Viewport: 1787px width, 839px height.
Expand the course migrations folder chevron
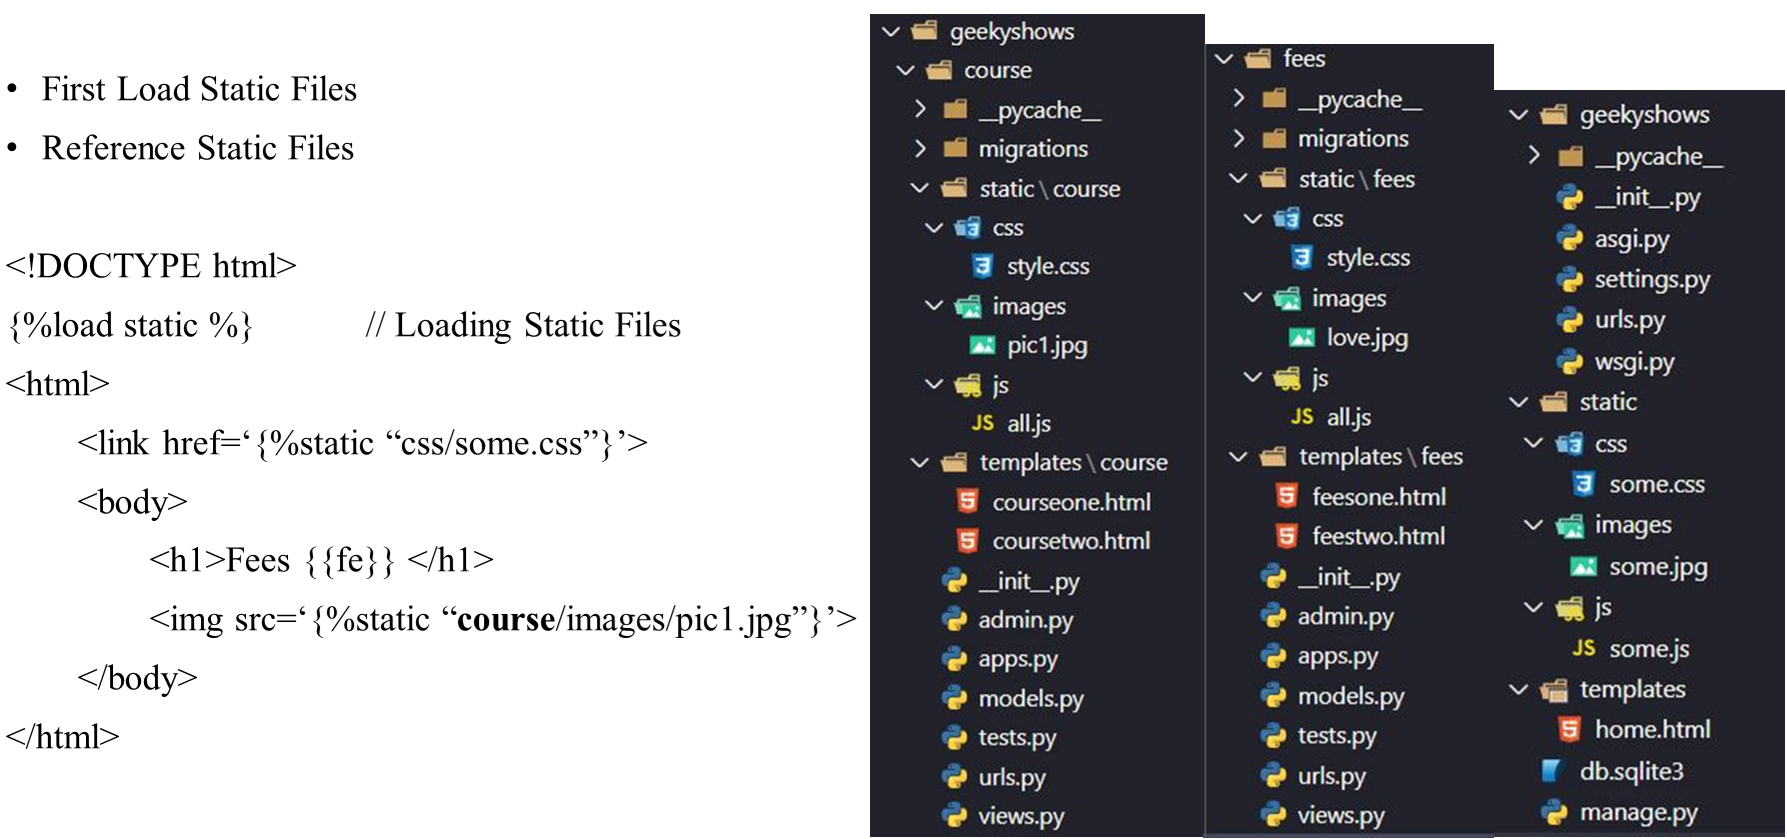[920, 149]
